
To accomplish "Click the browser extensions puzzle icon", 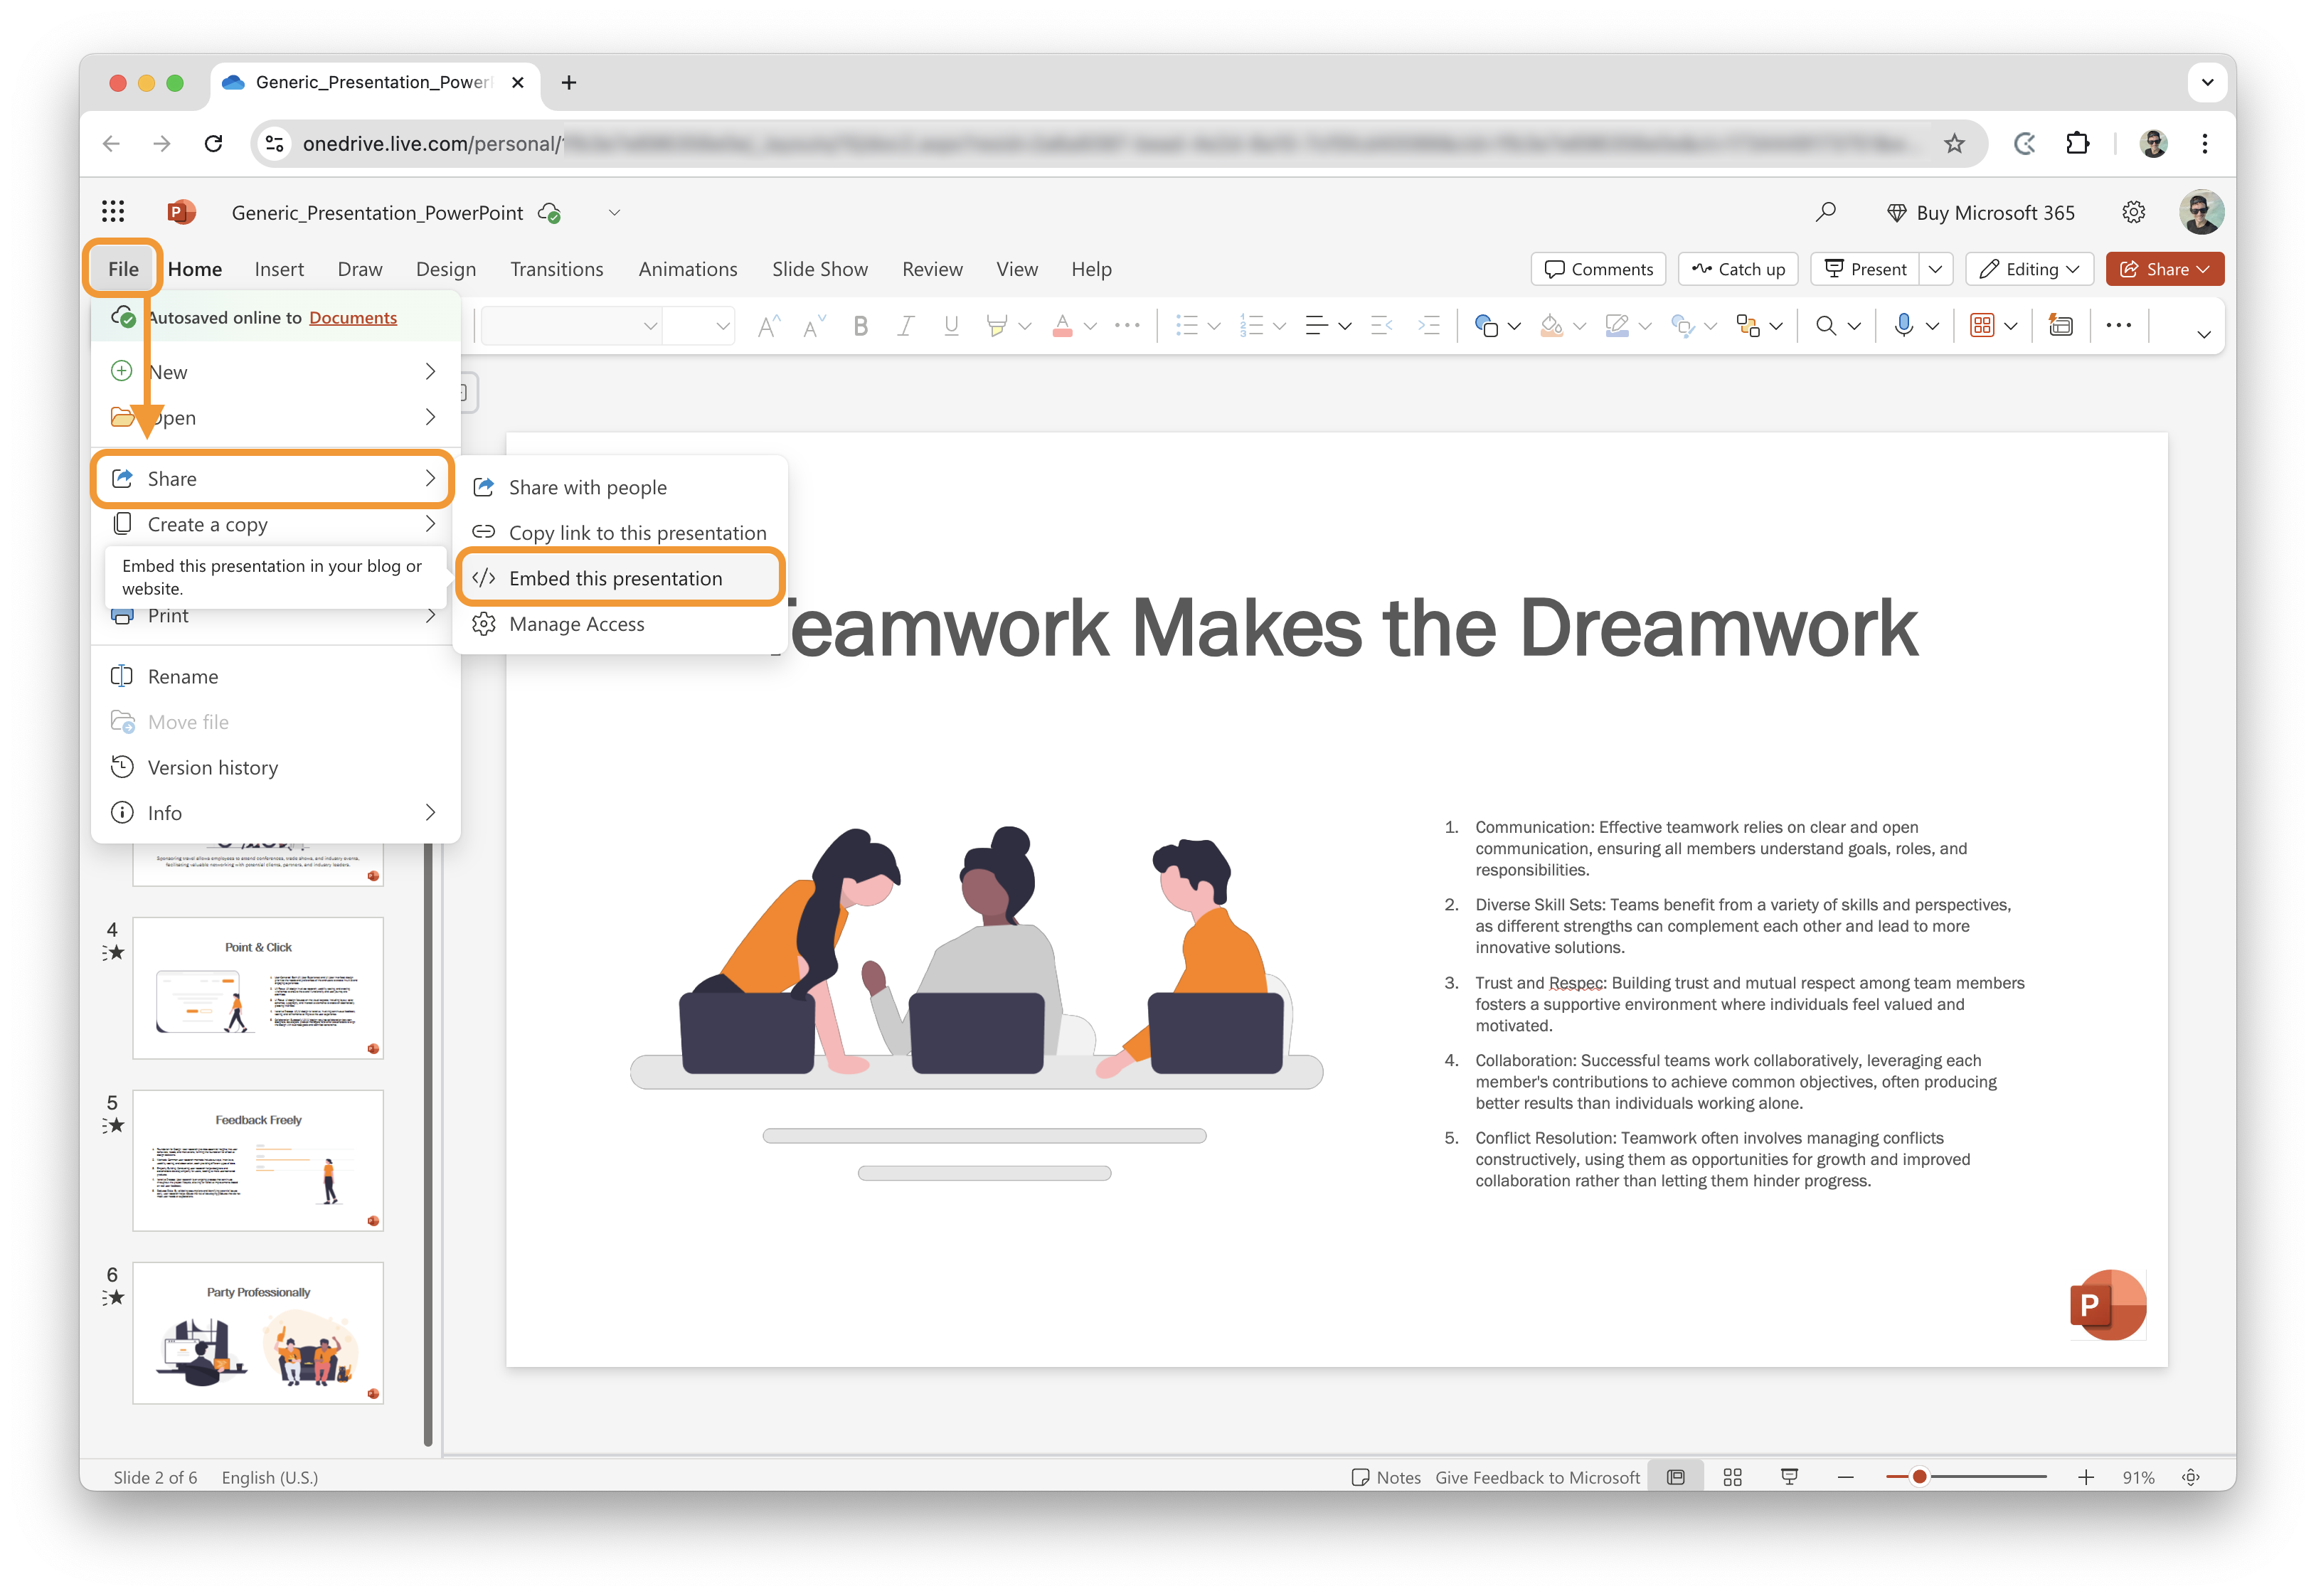I will coord(2078,143).
